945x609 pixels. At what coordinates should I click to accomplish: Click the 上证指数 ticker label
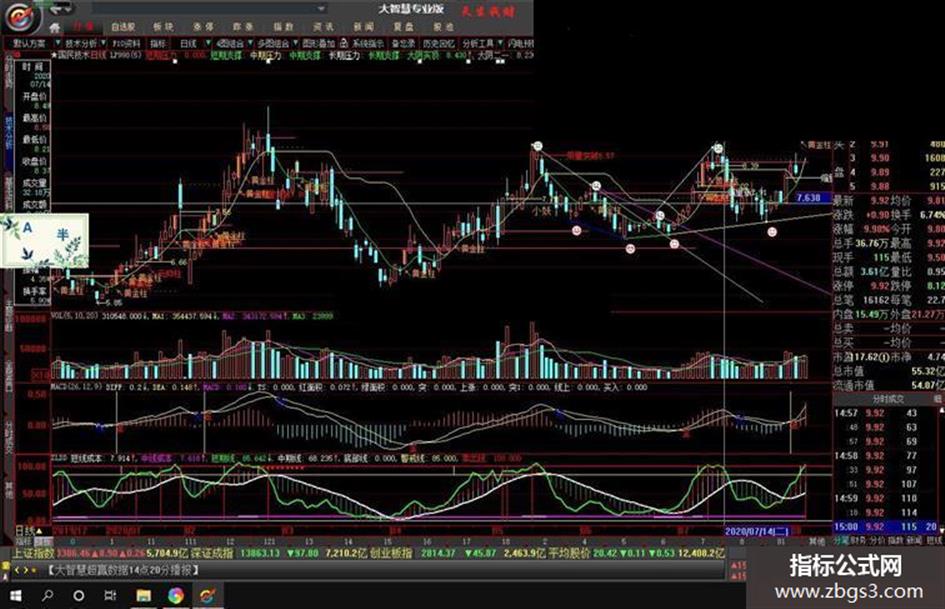click(33, 553)
